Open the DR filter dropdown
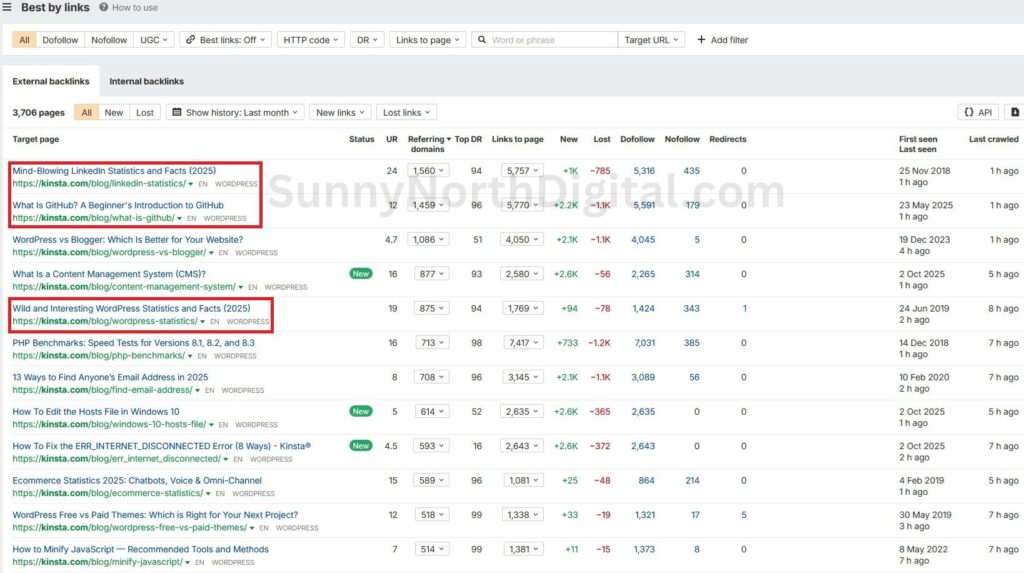 (x=367, y=40)
